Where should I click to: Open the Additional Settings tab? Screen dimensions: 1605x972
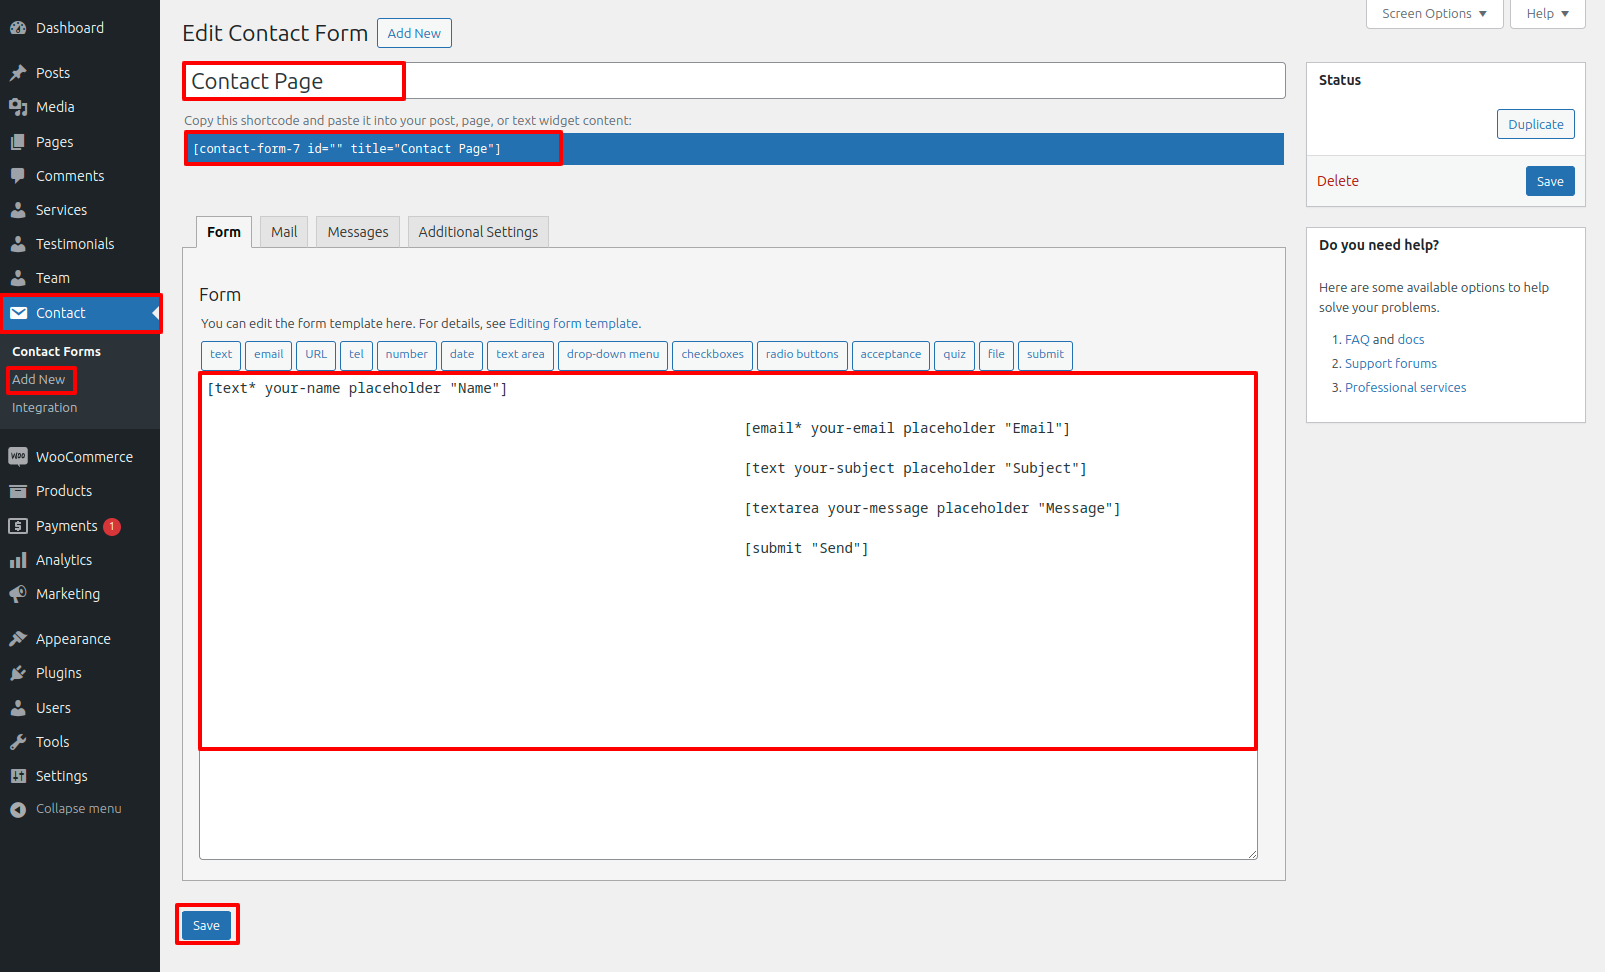click(x=478, y=232)
